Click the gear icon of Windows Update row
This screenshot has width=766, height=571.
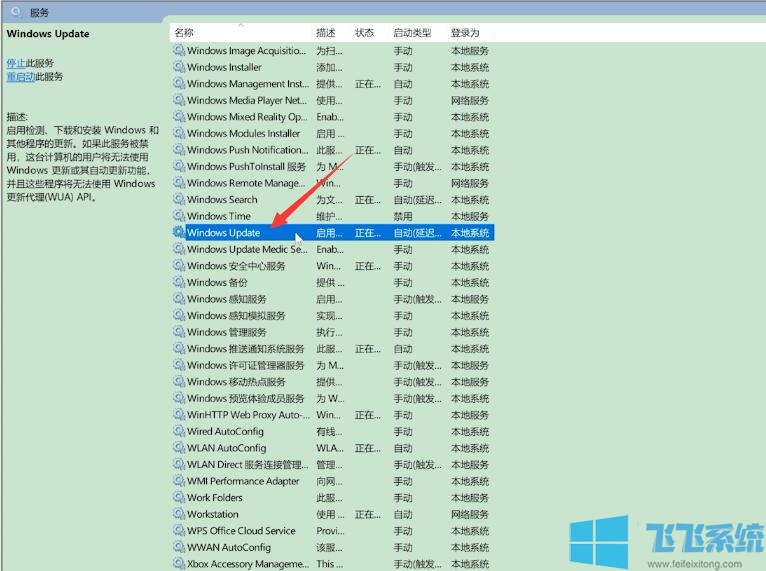(x=179, y=233)
